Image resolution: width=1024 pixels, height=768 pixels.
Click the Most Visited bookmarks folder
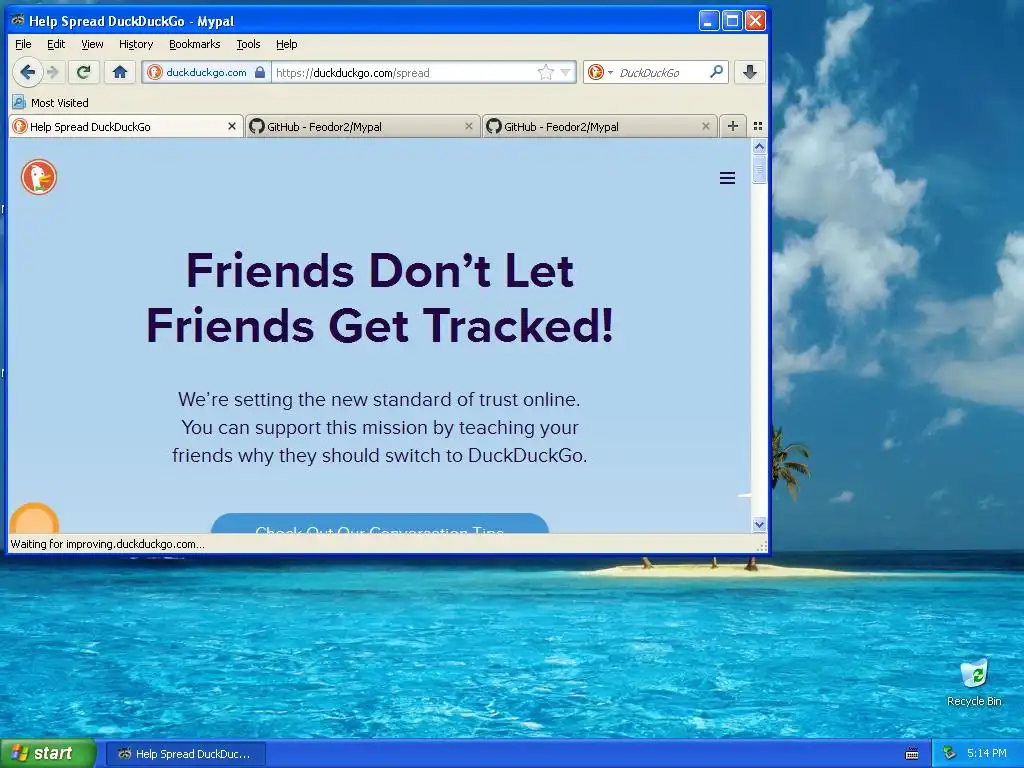51,103
